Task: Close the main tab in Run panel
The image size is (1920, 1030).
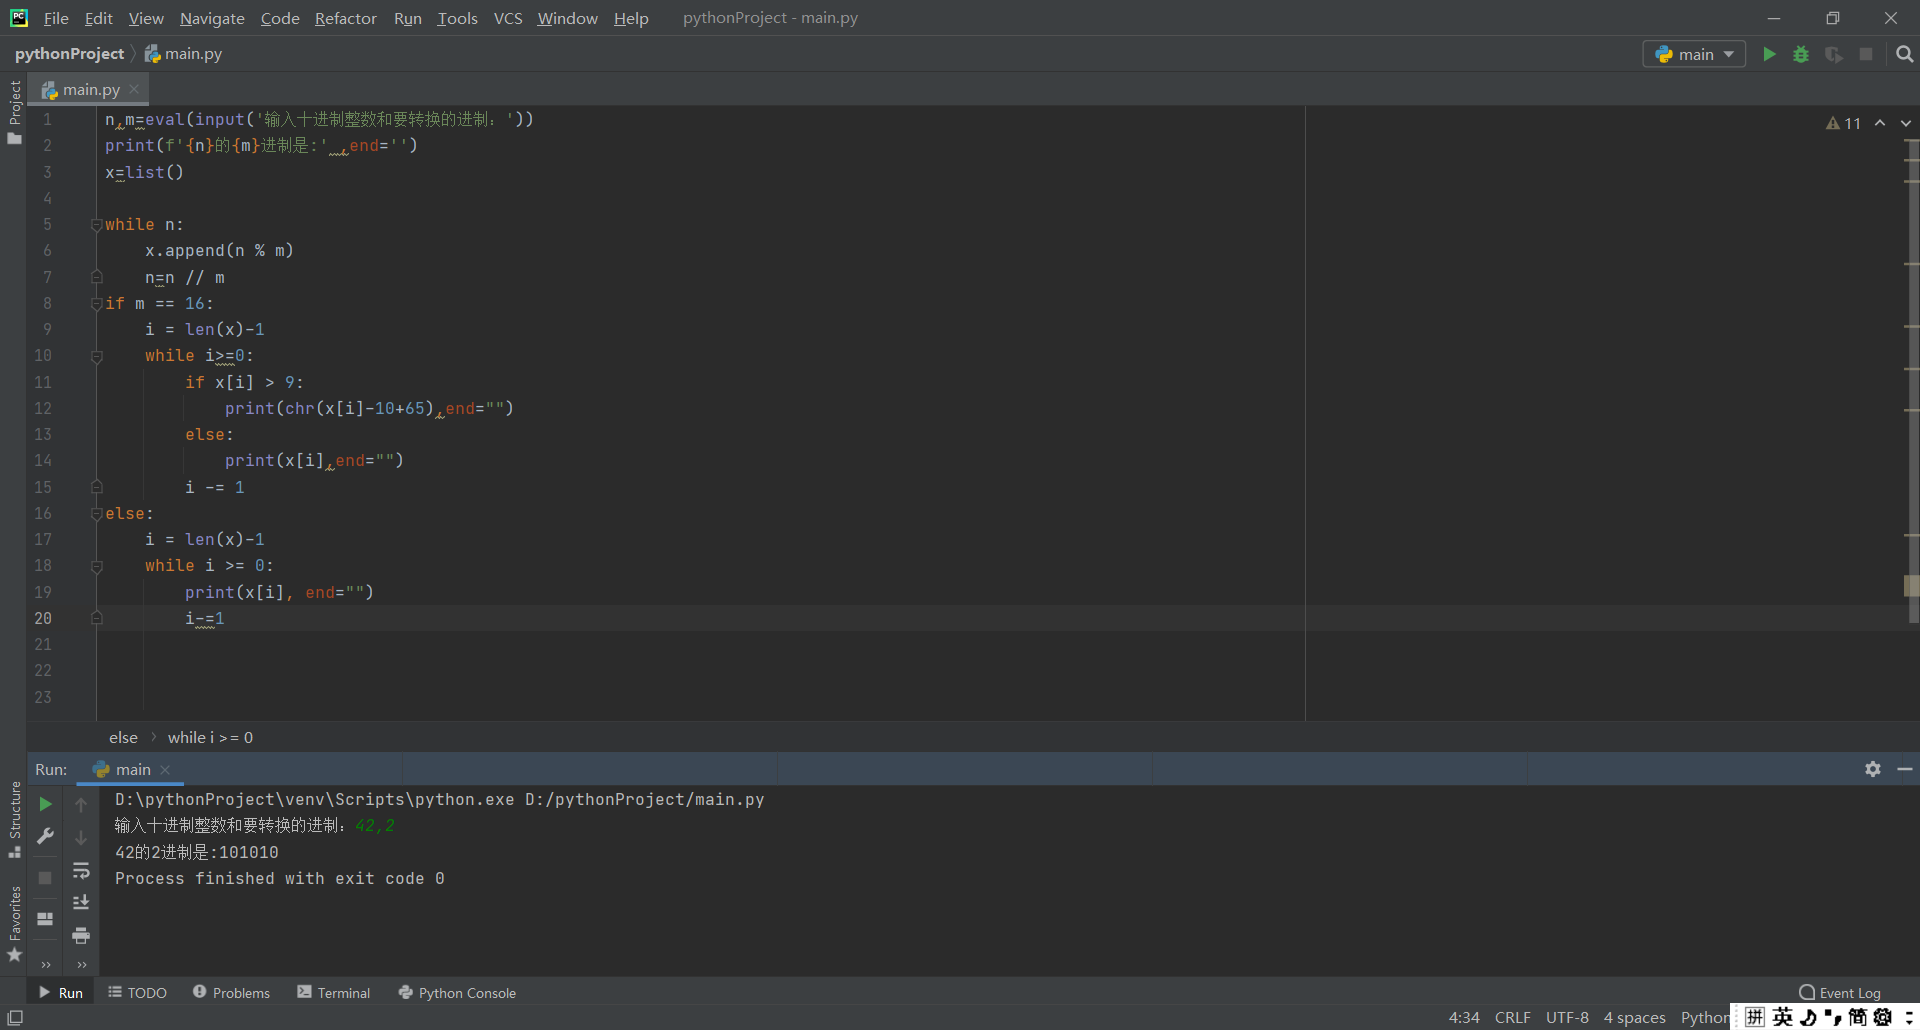Action: tap(165, 769)
